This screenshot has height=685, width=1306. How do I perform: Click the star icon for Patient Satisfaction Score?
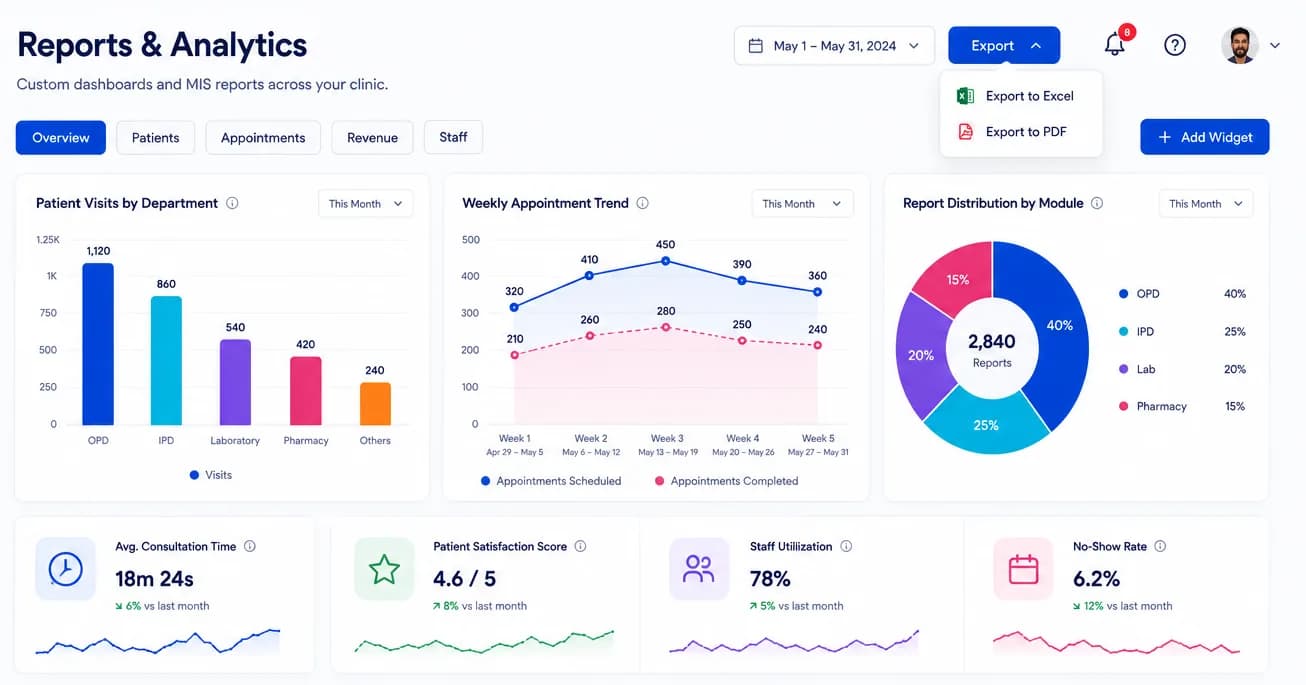click(x=384, y=569)
